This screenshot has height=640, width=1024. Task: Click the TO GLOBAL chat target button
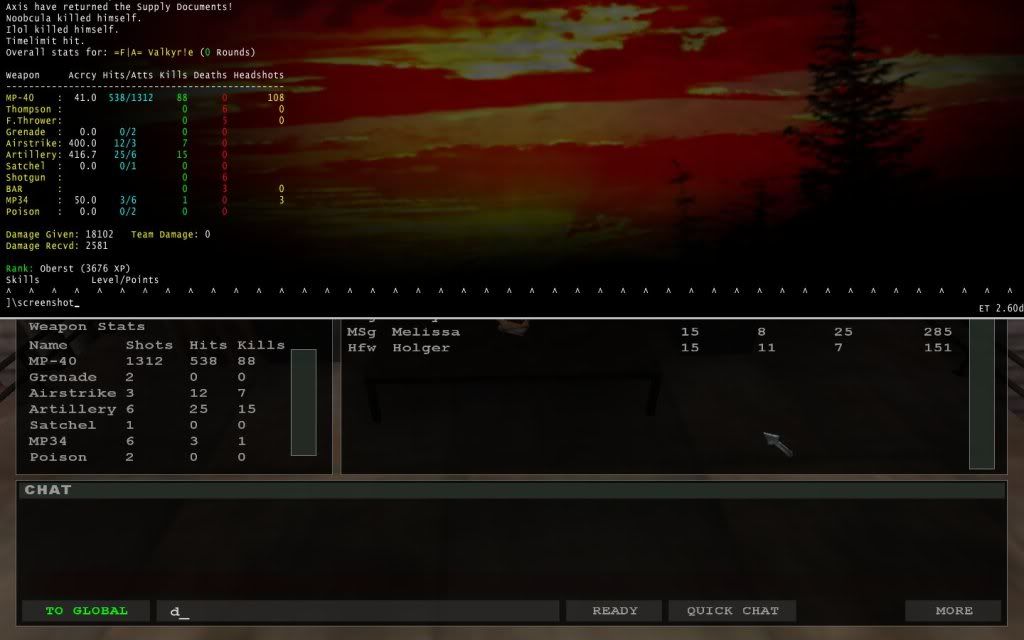86,611
